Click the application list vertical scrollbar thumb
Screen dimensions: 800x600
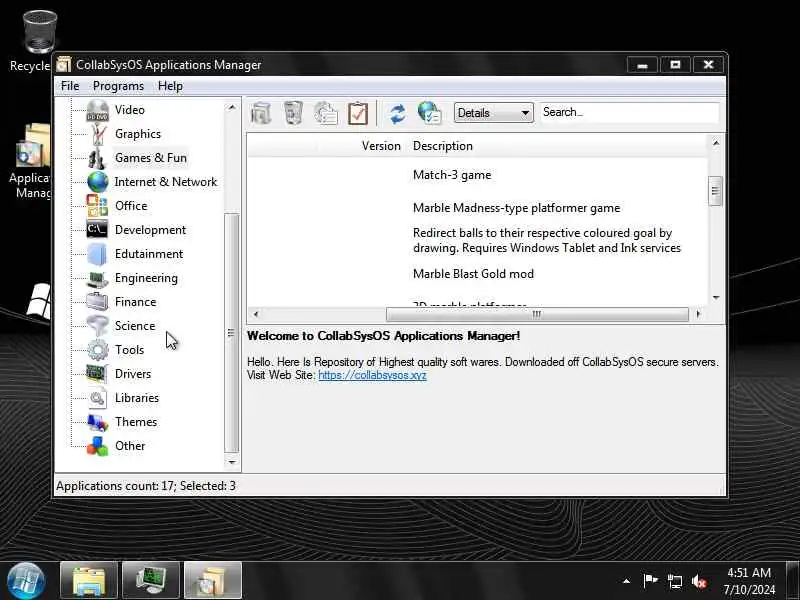click(x=715, y=191)
